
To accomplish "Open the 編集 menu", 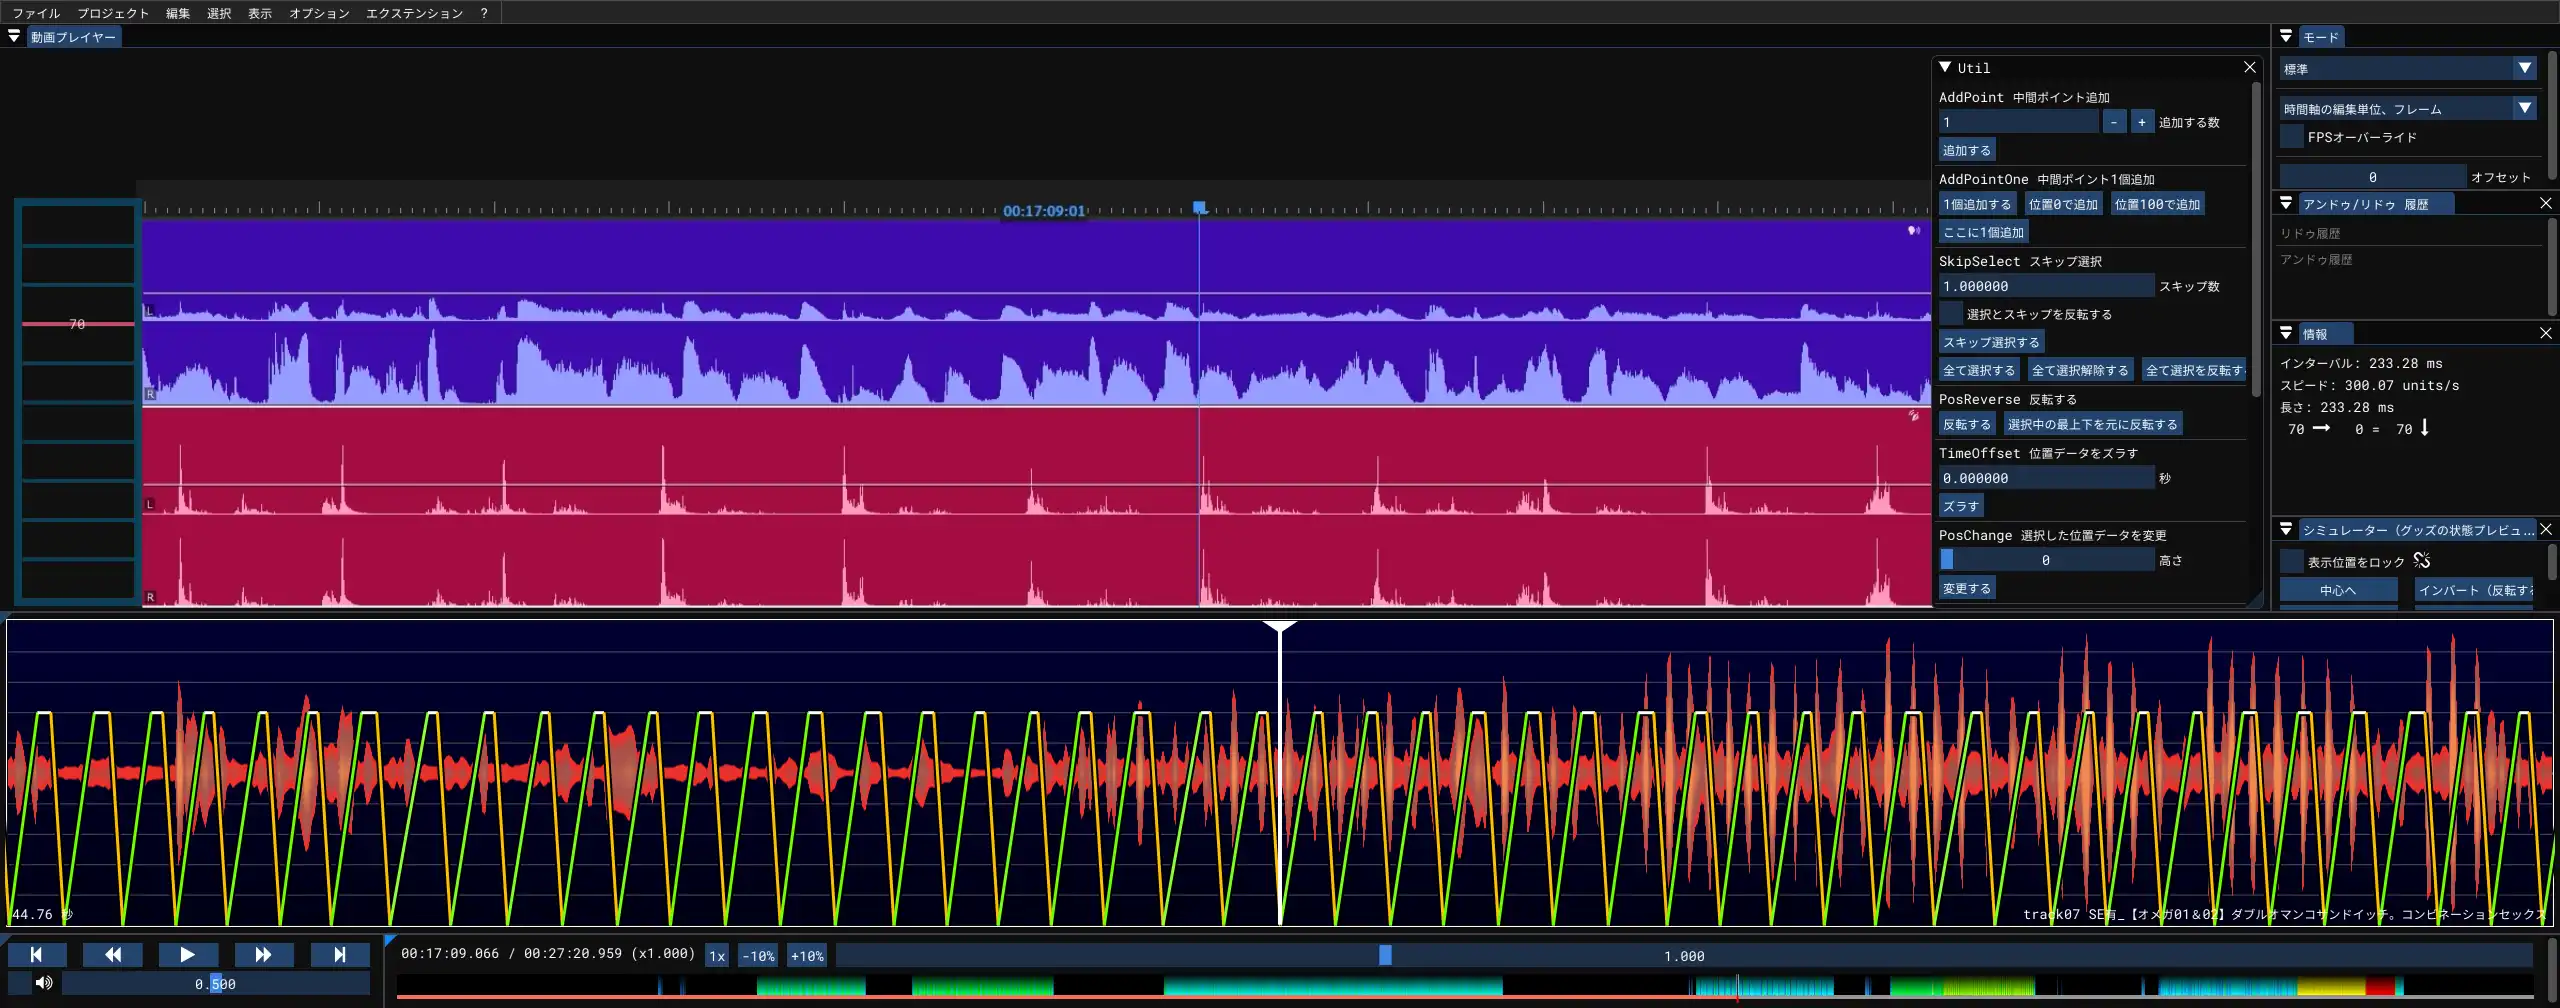I will click(178, 13).
